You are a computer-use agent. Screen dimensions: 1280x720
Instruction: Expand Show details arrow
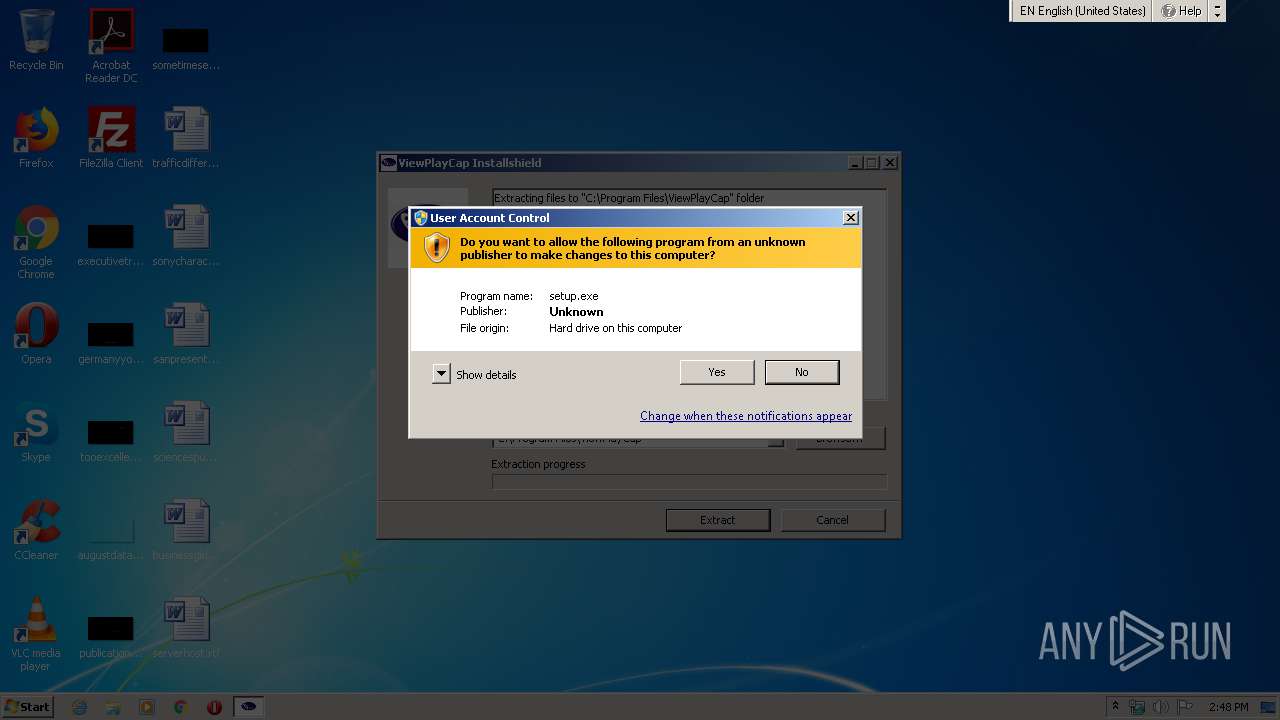click(441, 374)
